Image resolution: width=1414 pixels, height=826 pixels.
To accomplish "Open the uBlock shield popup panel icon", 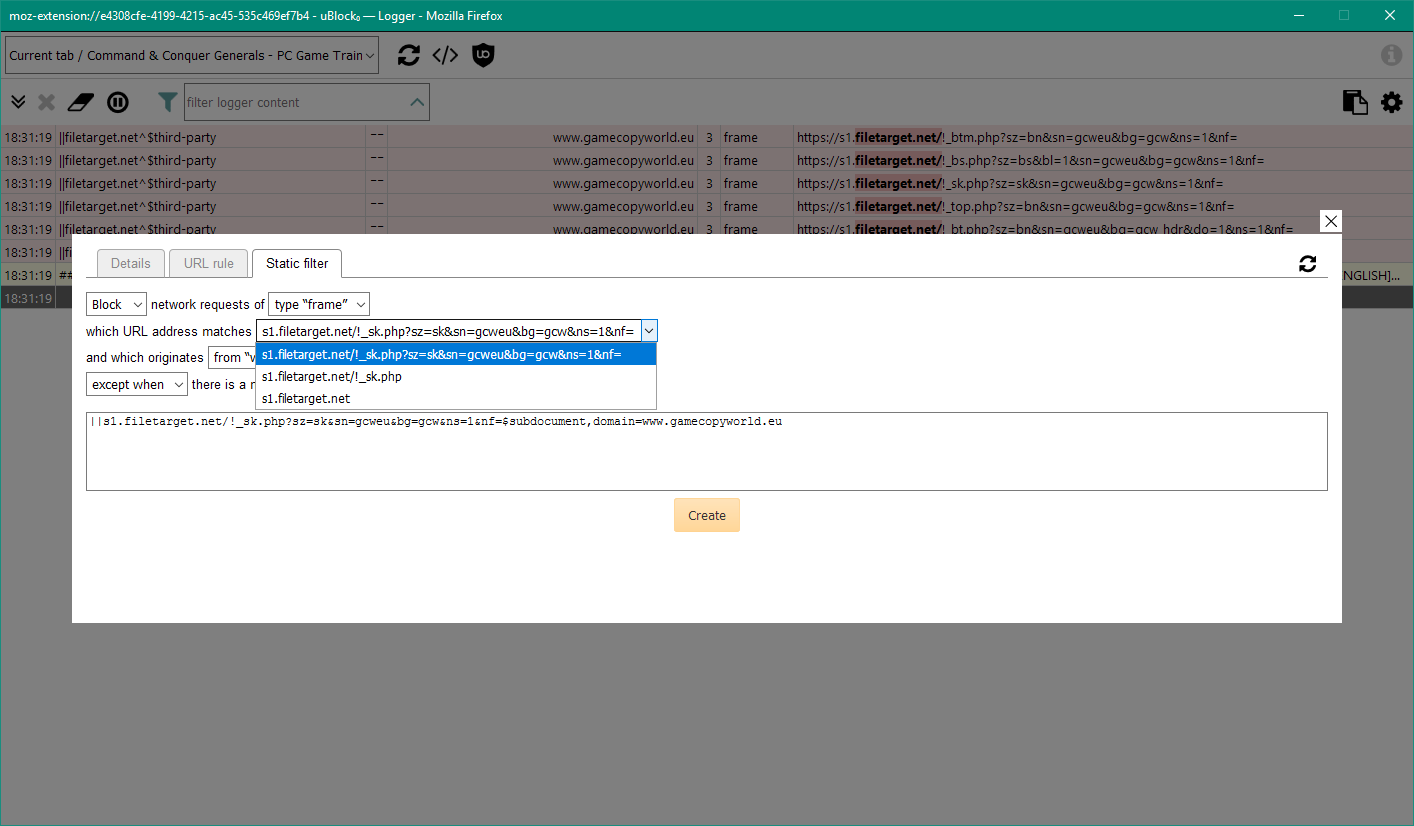I will 483,55.
